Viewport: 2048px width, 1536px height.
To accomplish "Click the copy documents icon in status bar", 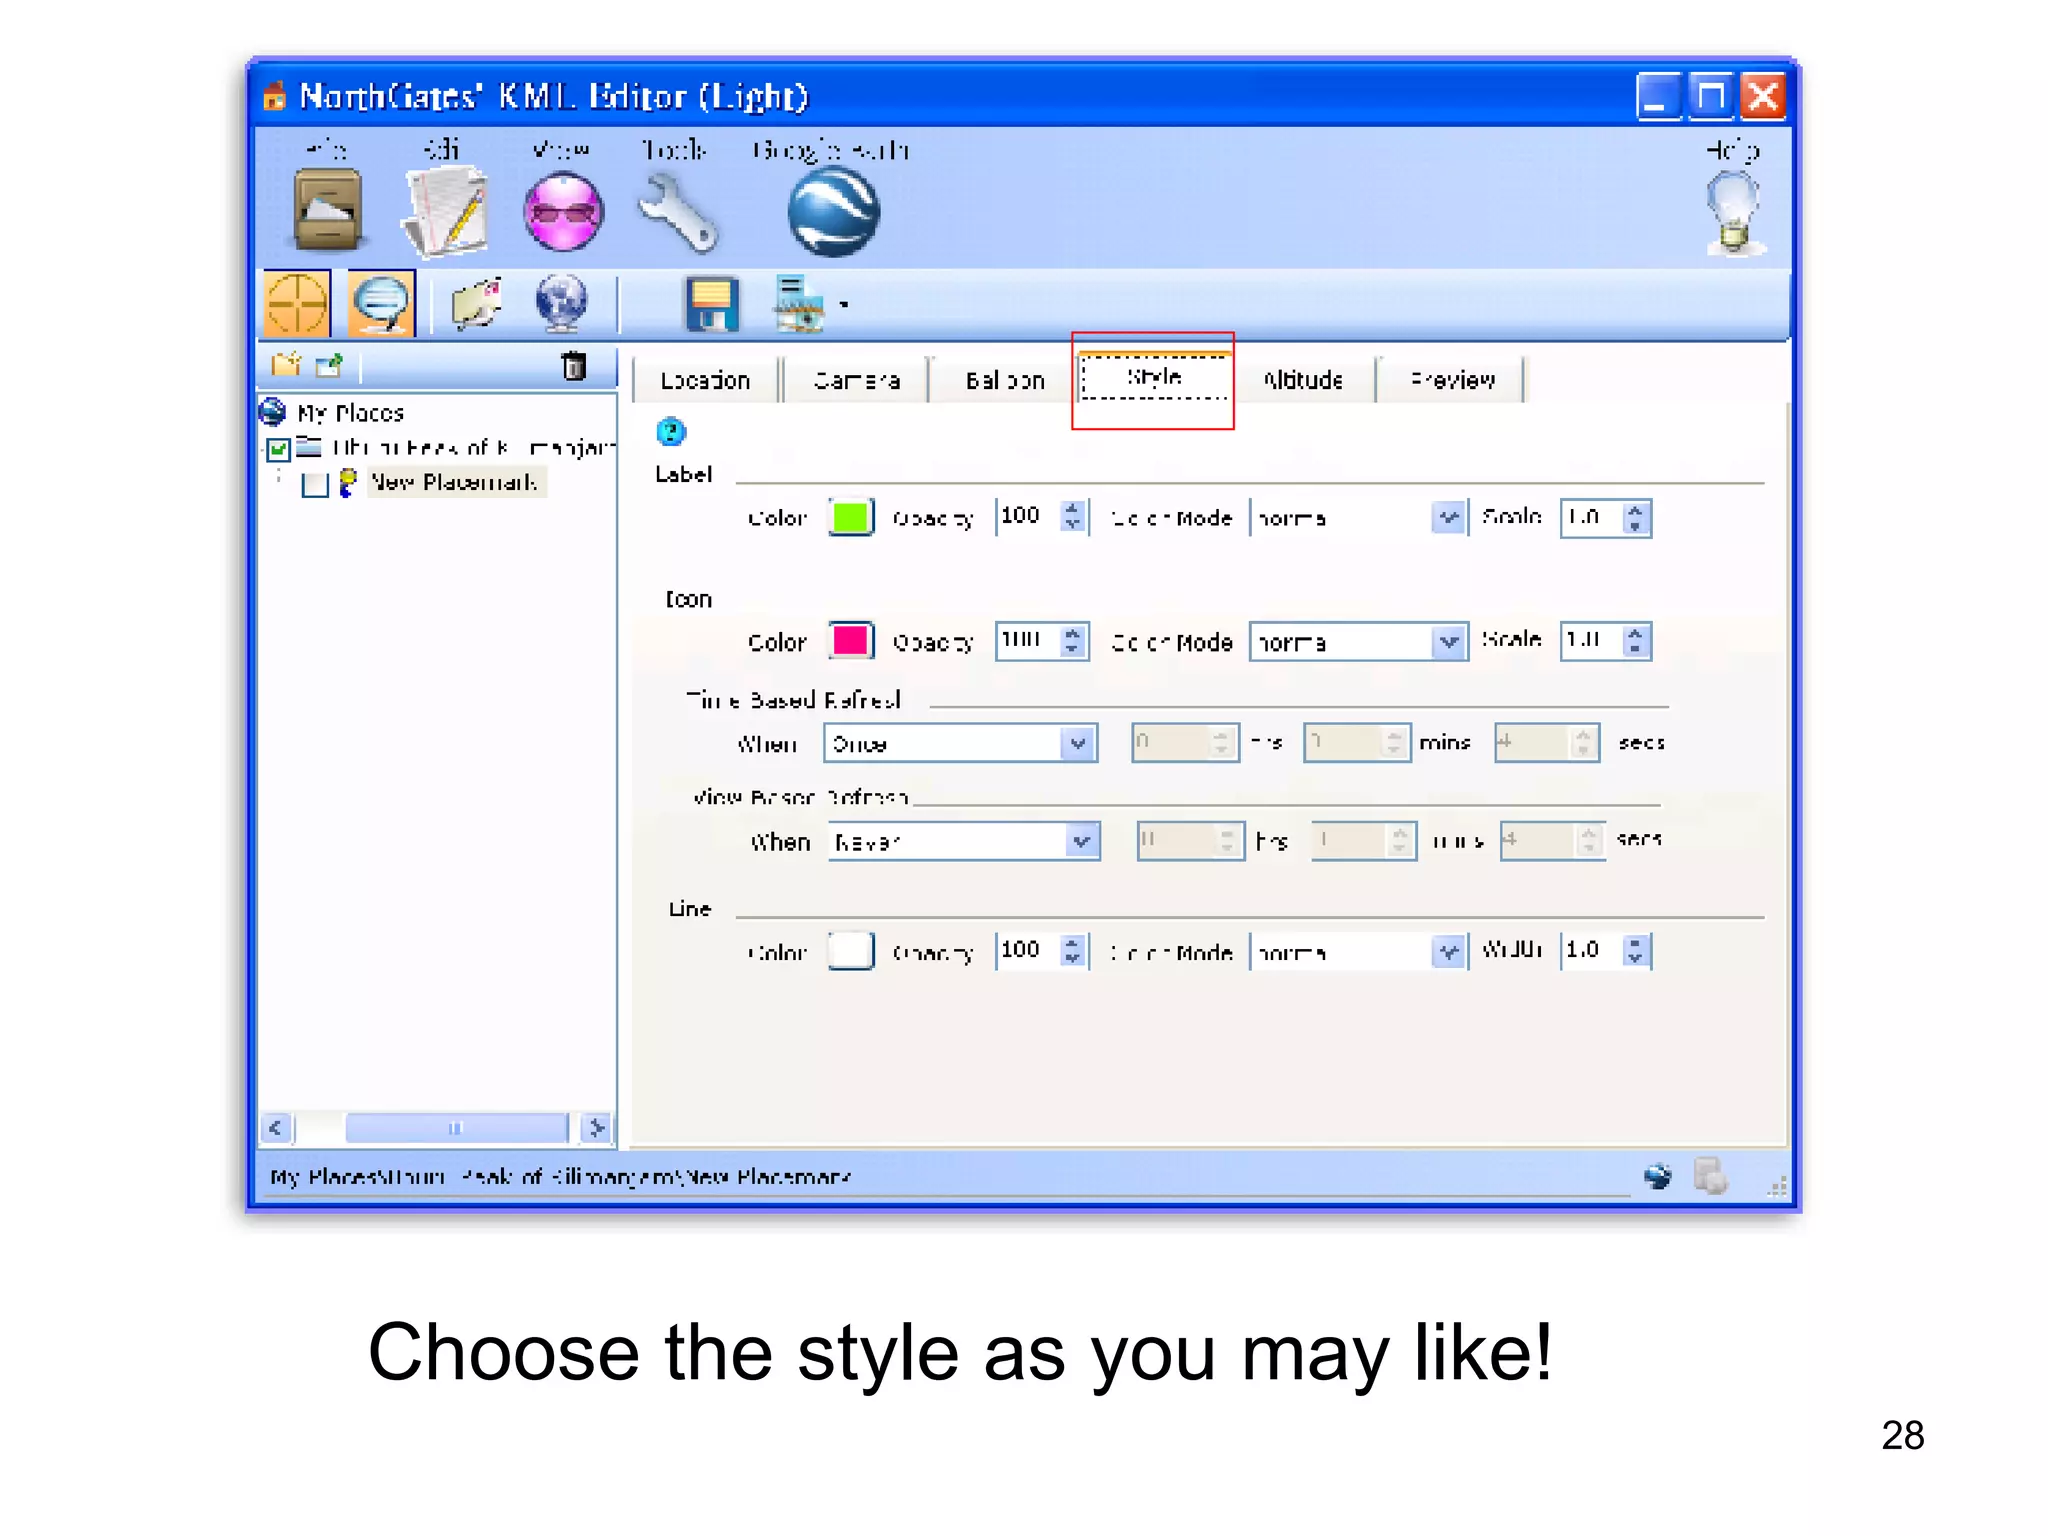I will [1711, 1176].
